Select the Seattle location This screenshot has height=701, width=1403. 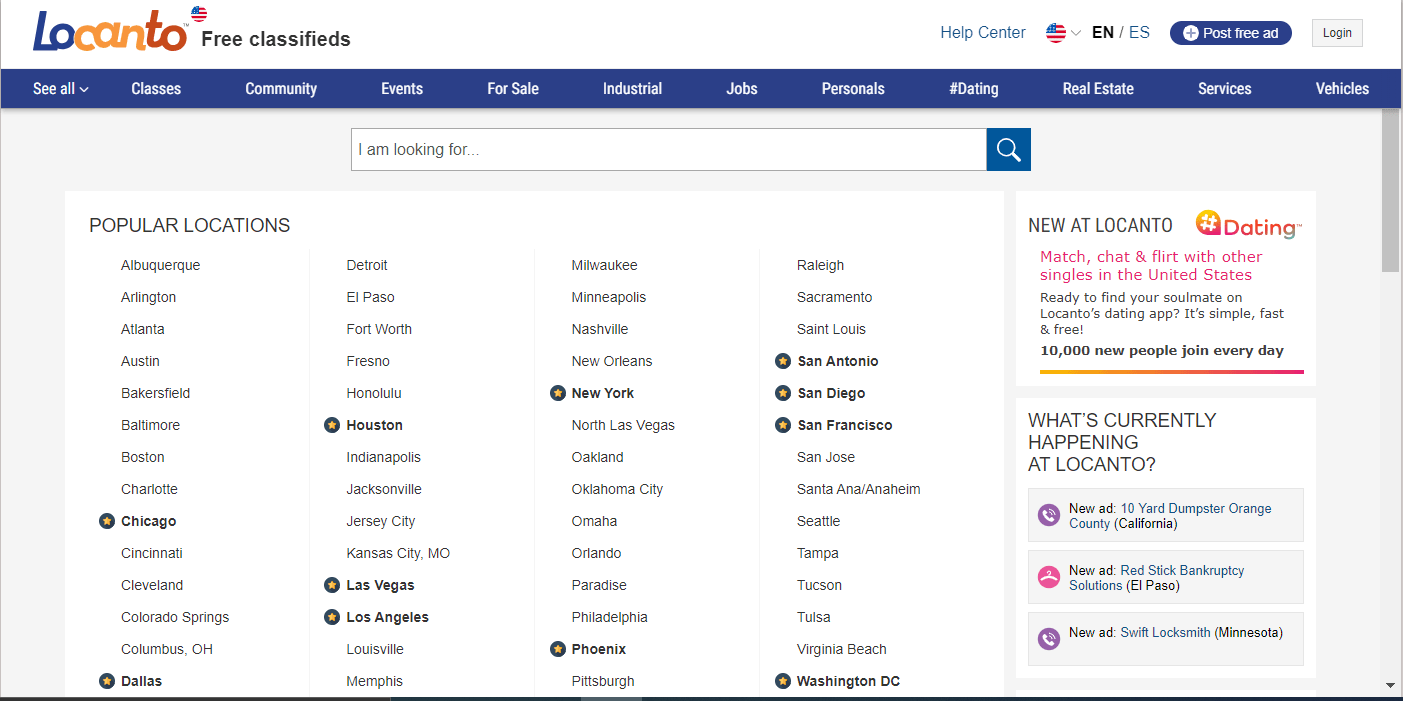[819, 521]
